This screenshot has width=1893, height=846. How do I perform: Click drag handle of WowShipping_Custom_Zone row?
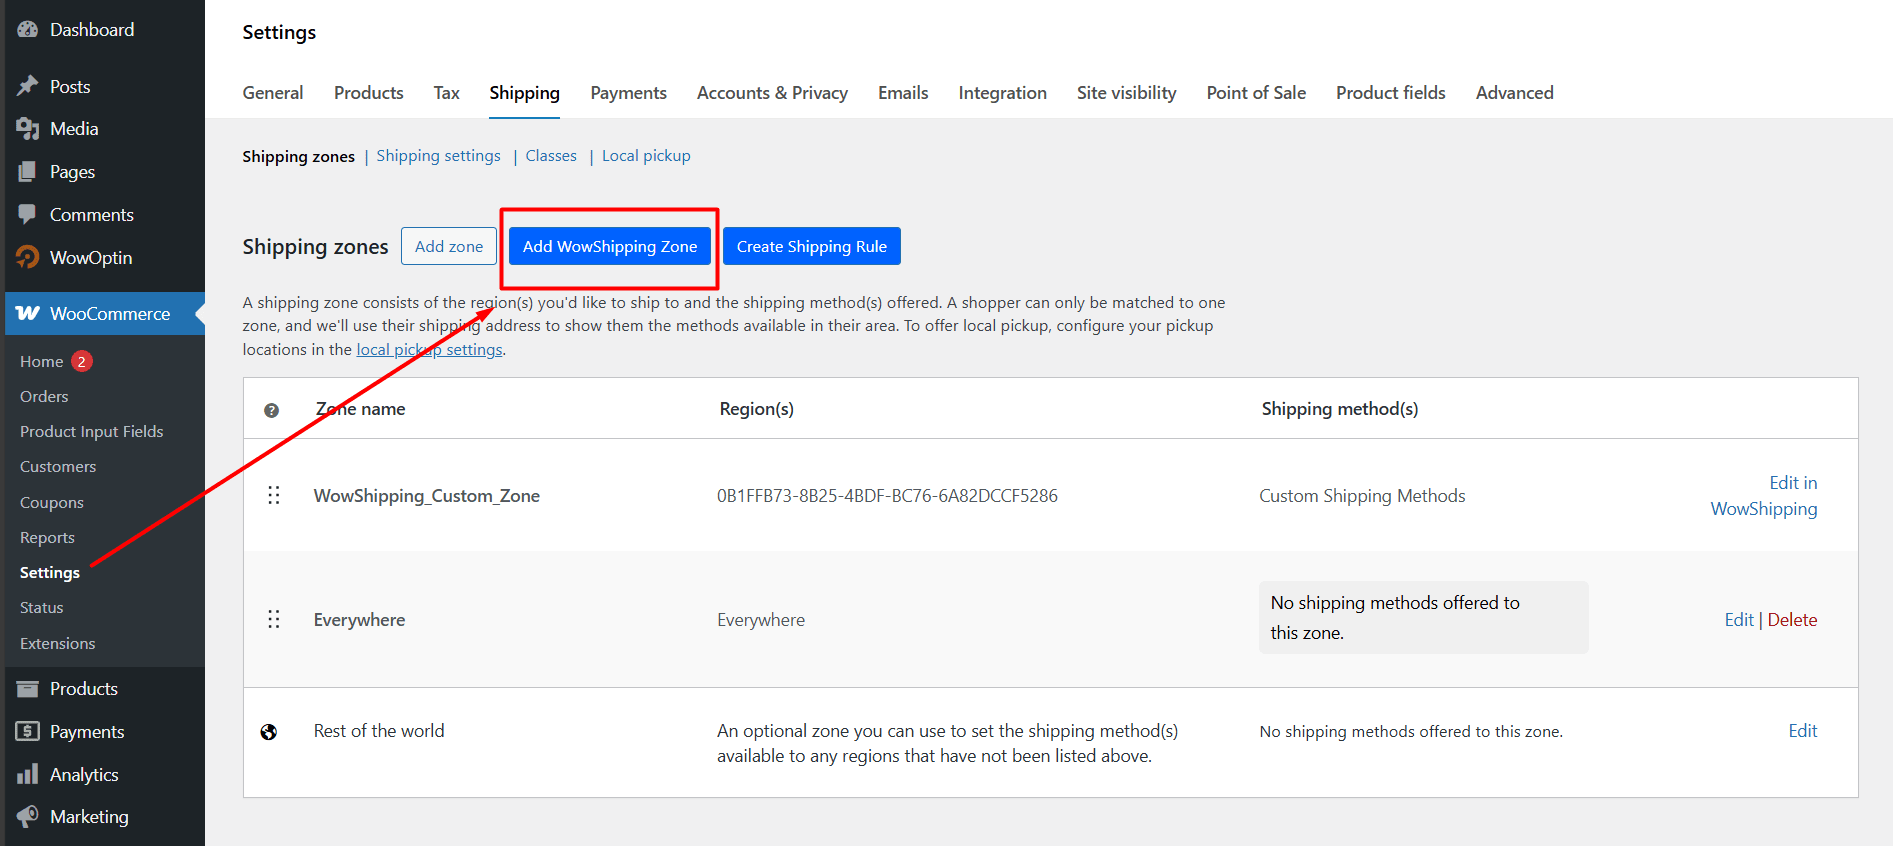click(x=274, y=496)
